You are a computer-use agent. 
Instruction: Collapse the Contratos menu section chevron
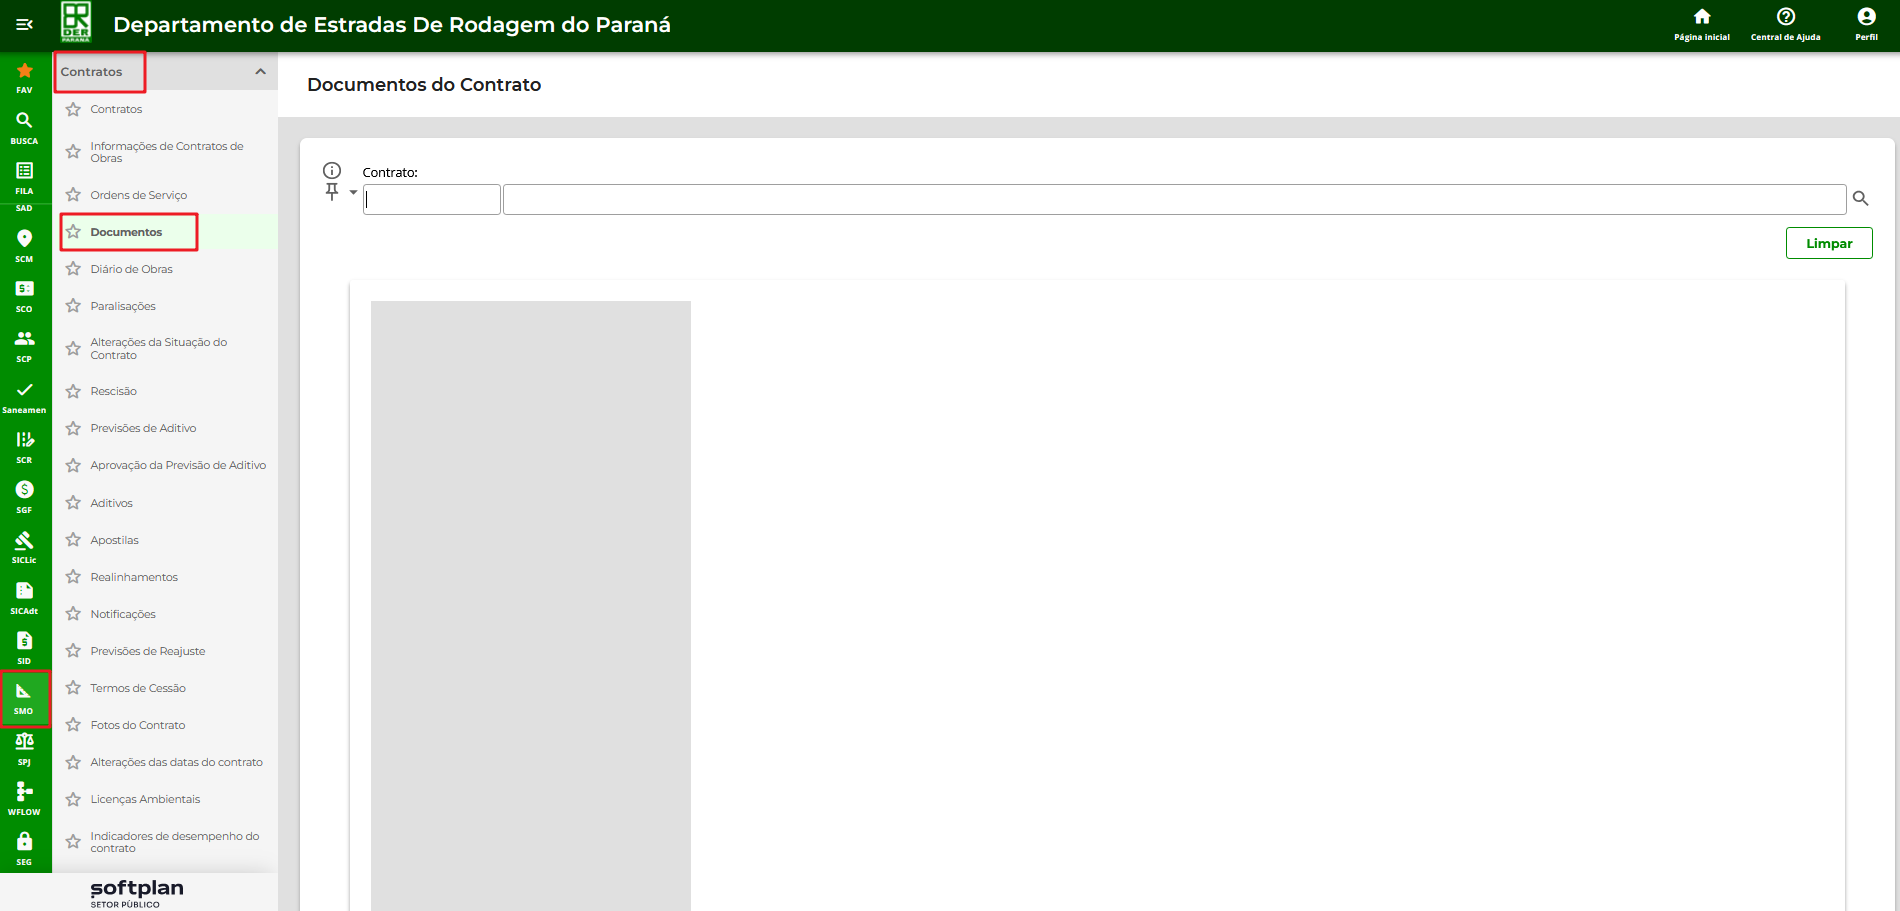tap(260, 72)
